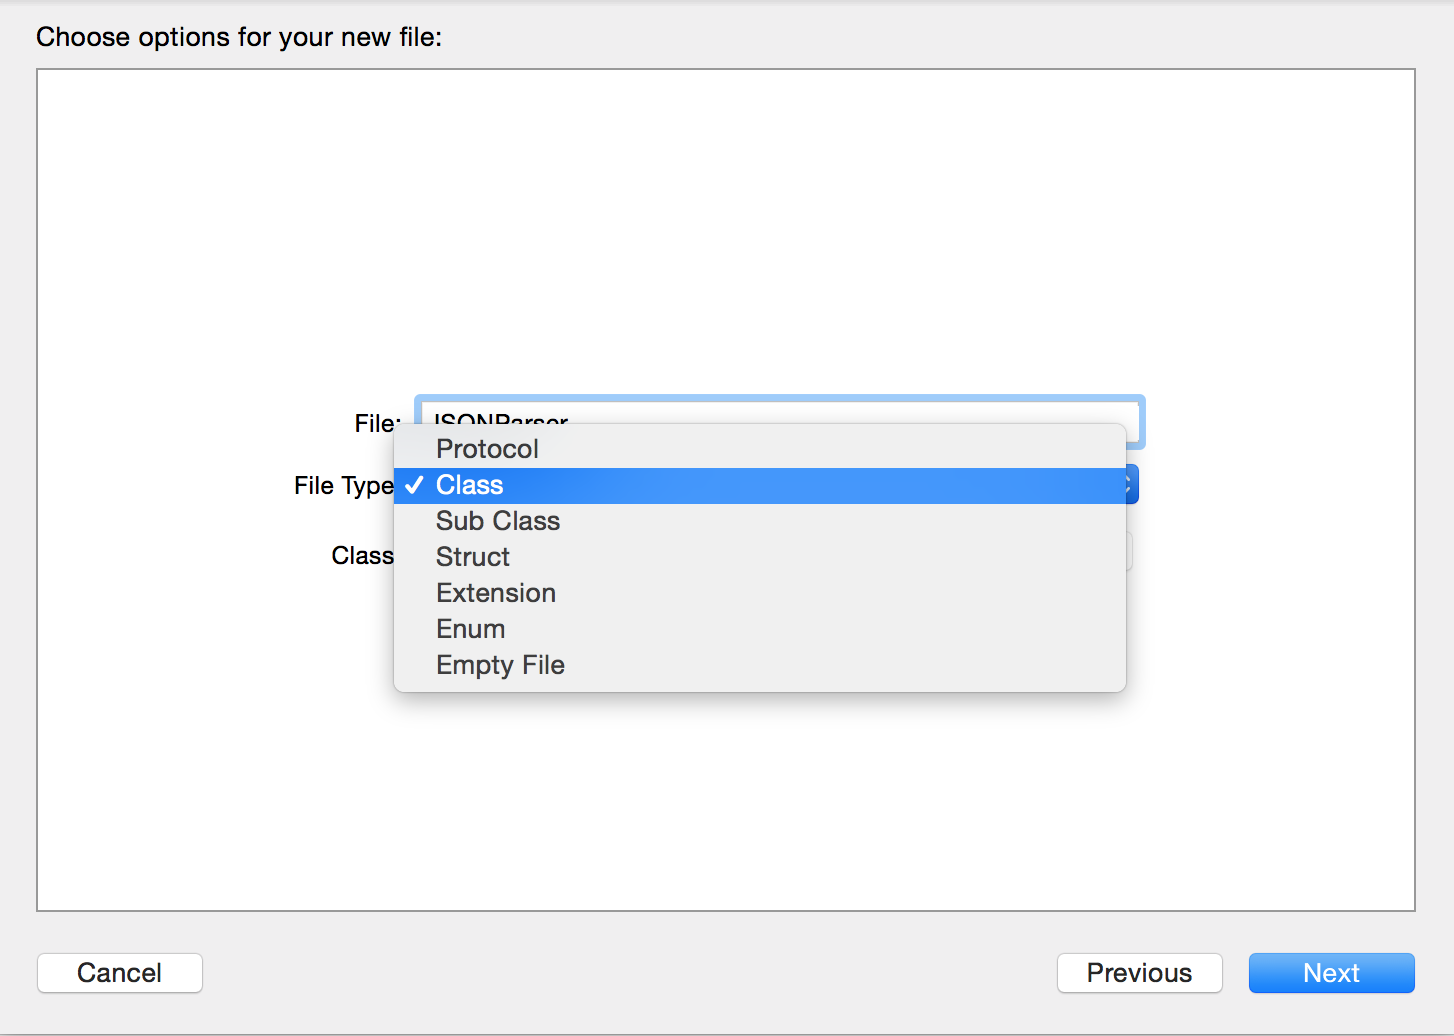Click the File Type popup arrows button
1454x1036 pixels.
(1132, 485)
